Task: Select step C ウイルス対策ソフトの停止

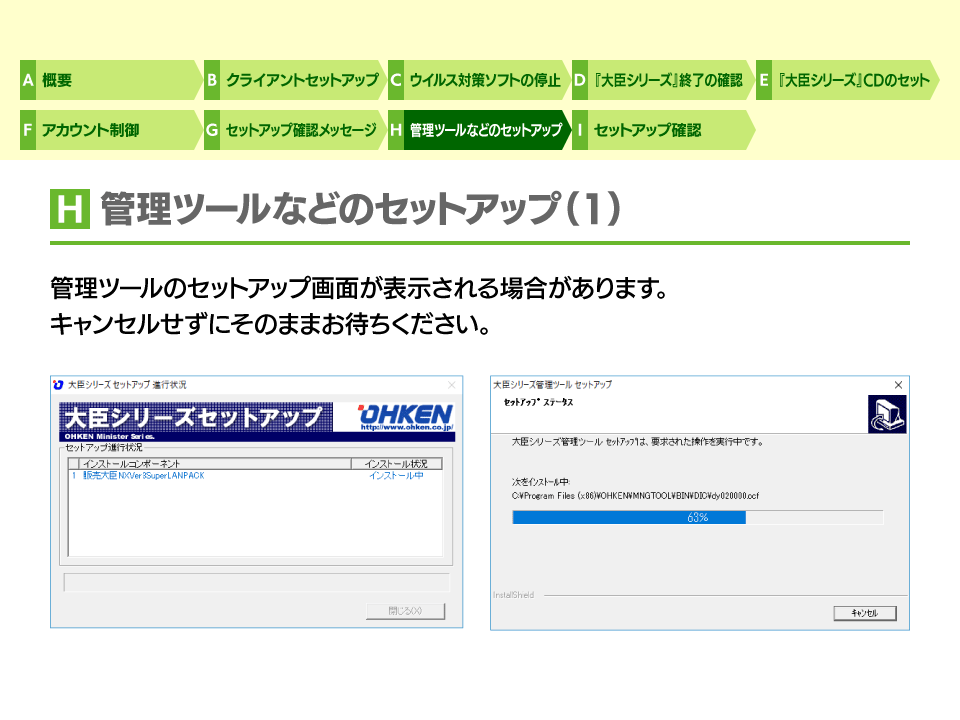Action: tap(479, 80)
